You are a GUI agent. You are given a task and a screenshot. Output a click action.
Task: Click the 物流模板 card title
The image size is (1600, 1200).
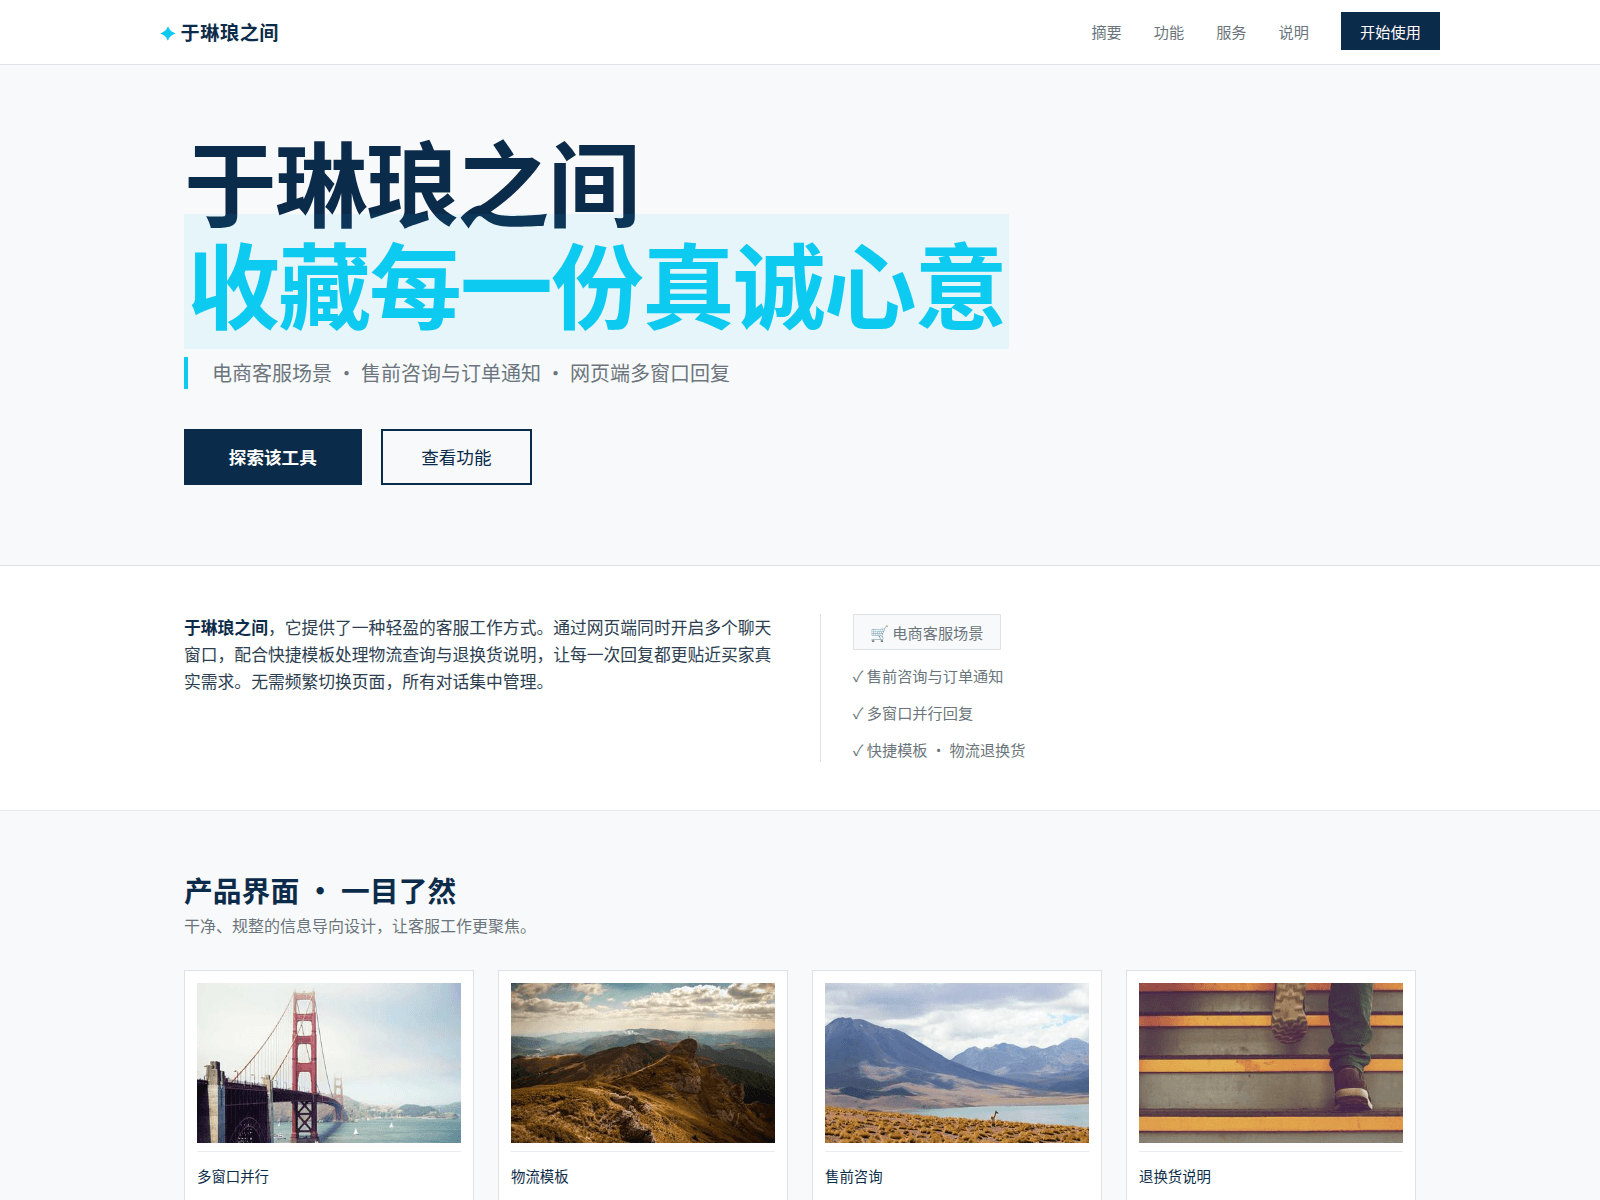pyautogui.click(x=540, y=1177)
